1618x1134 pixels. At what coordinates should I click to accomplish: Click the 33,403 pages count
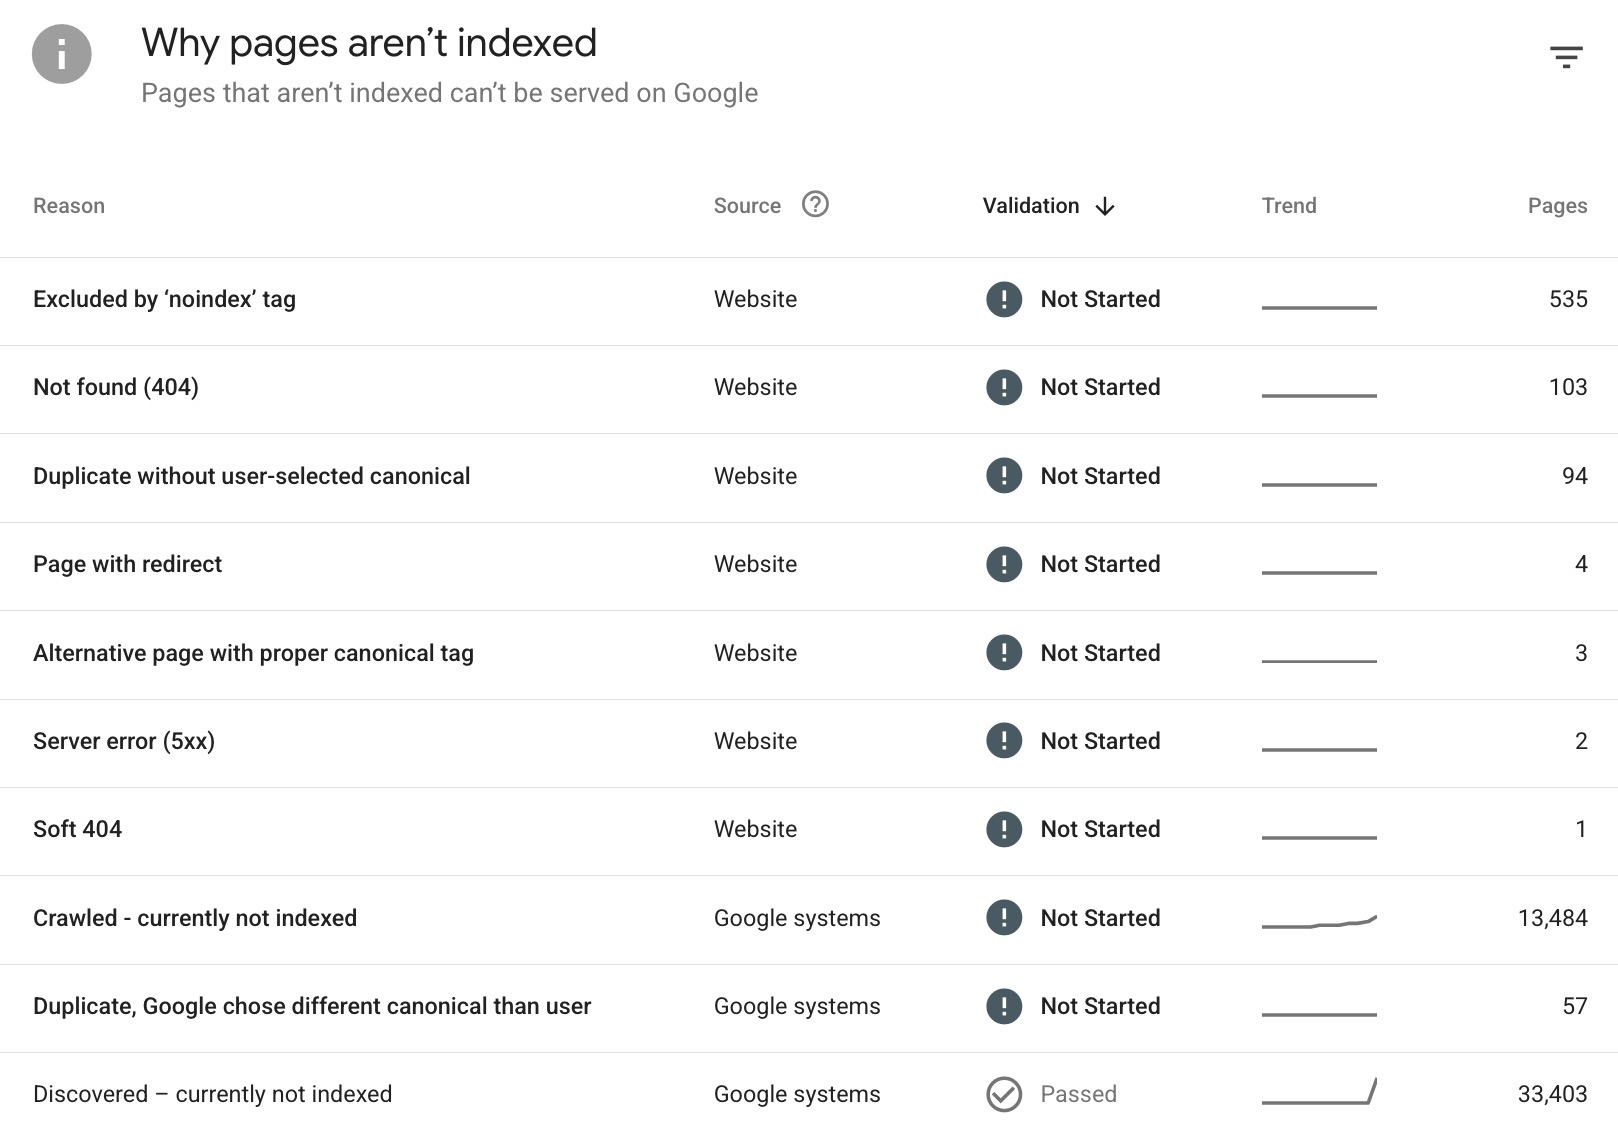(1552, 1094)
